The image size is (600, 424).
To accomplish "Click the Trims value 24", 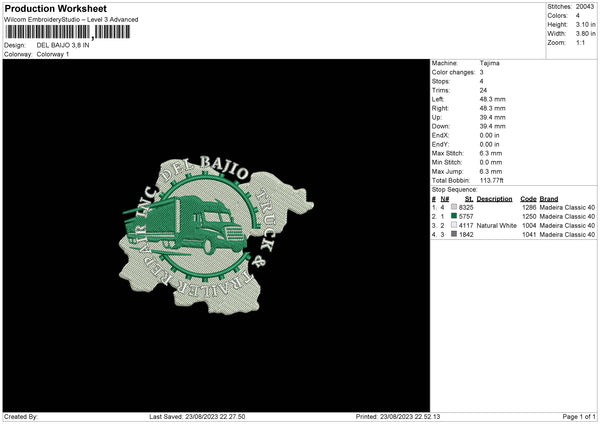I will click(x=483, y=90).
